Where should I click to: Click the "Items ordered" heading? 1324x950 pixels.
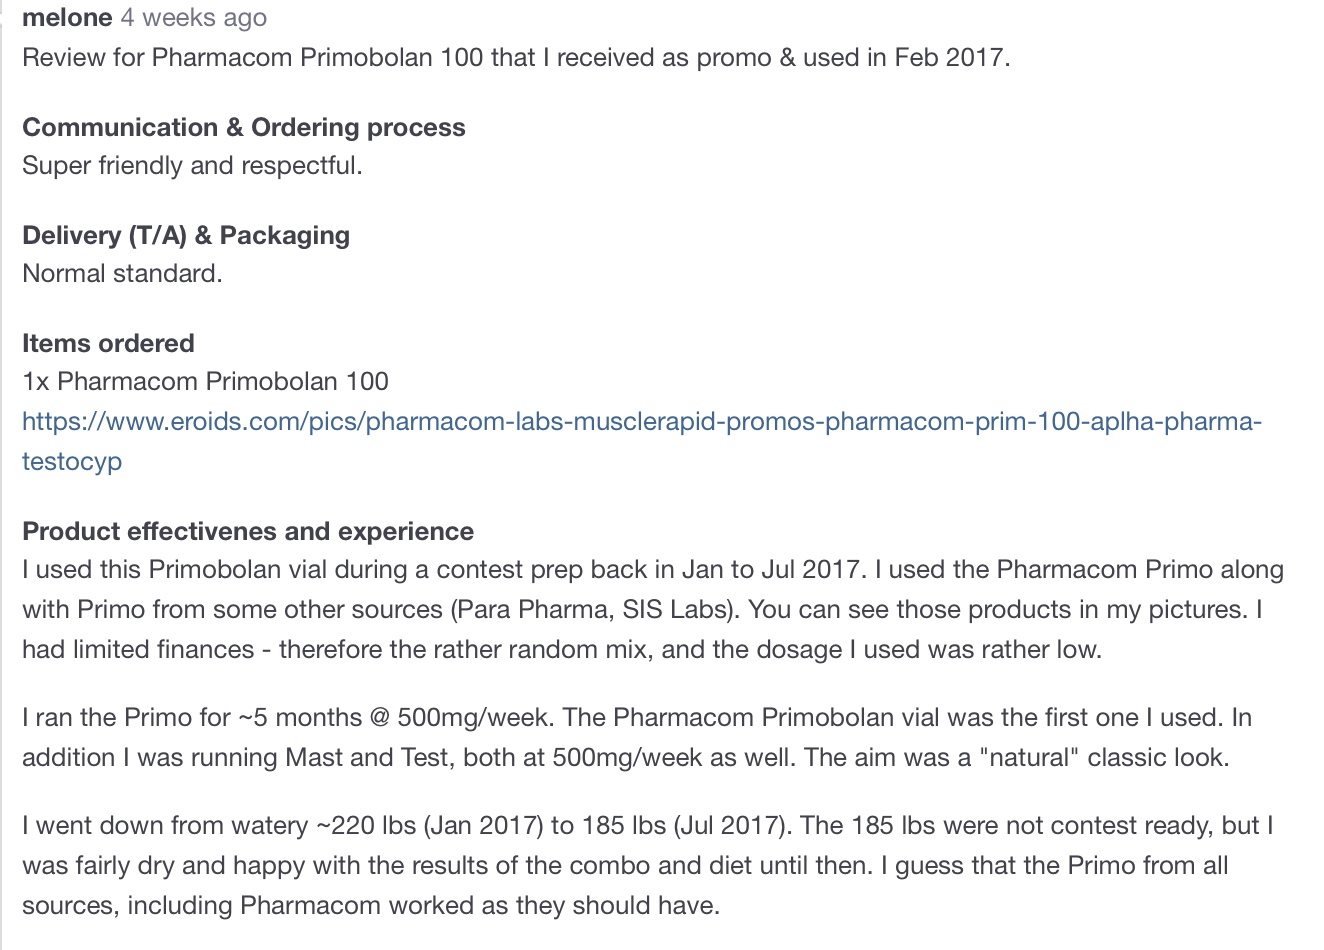click(108, 343)
